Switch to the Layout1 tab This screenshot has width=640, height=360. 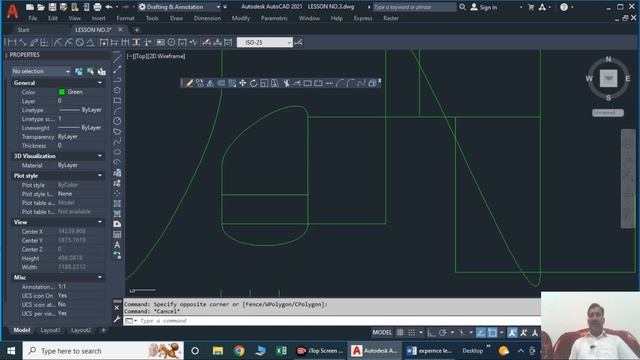pyautogui.click(x=51, y=330)
